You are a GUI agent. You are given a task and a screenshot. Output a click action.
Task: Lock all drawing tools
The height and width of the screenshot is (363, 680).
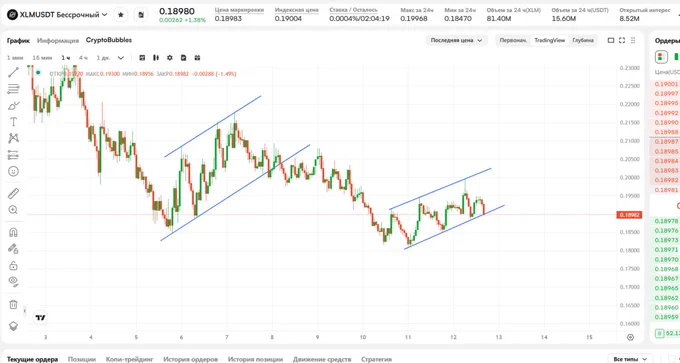tap(13, 265)
